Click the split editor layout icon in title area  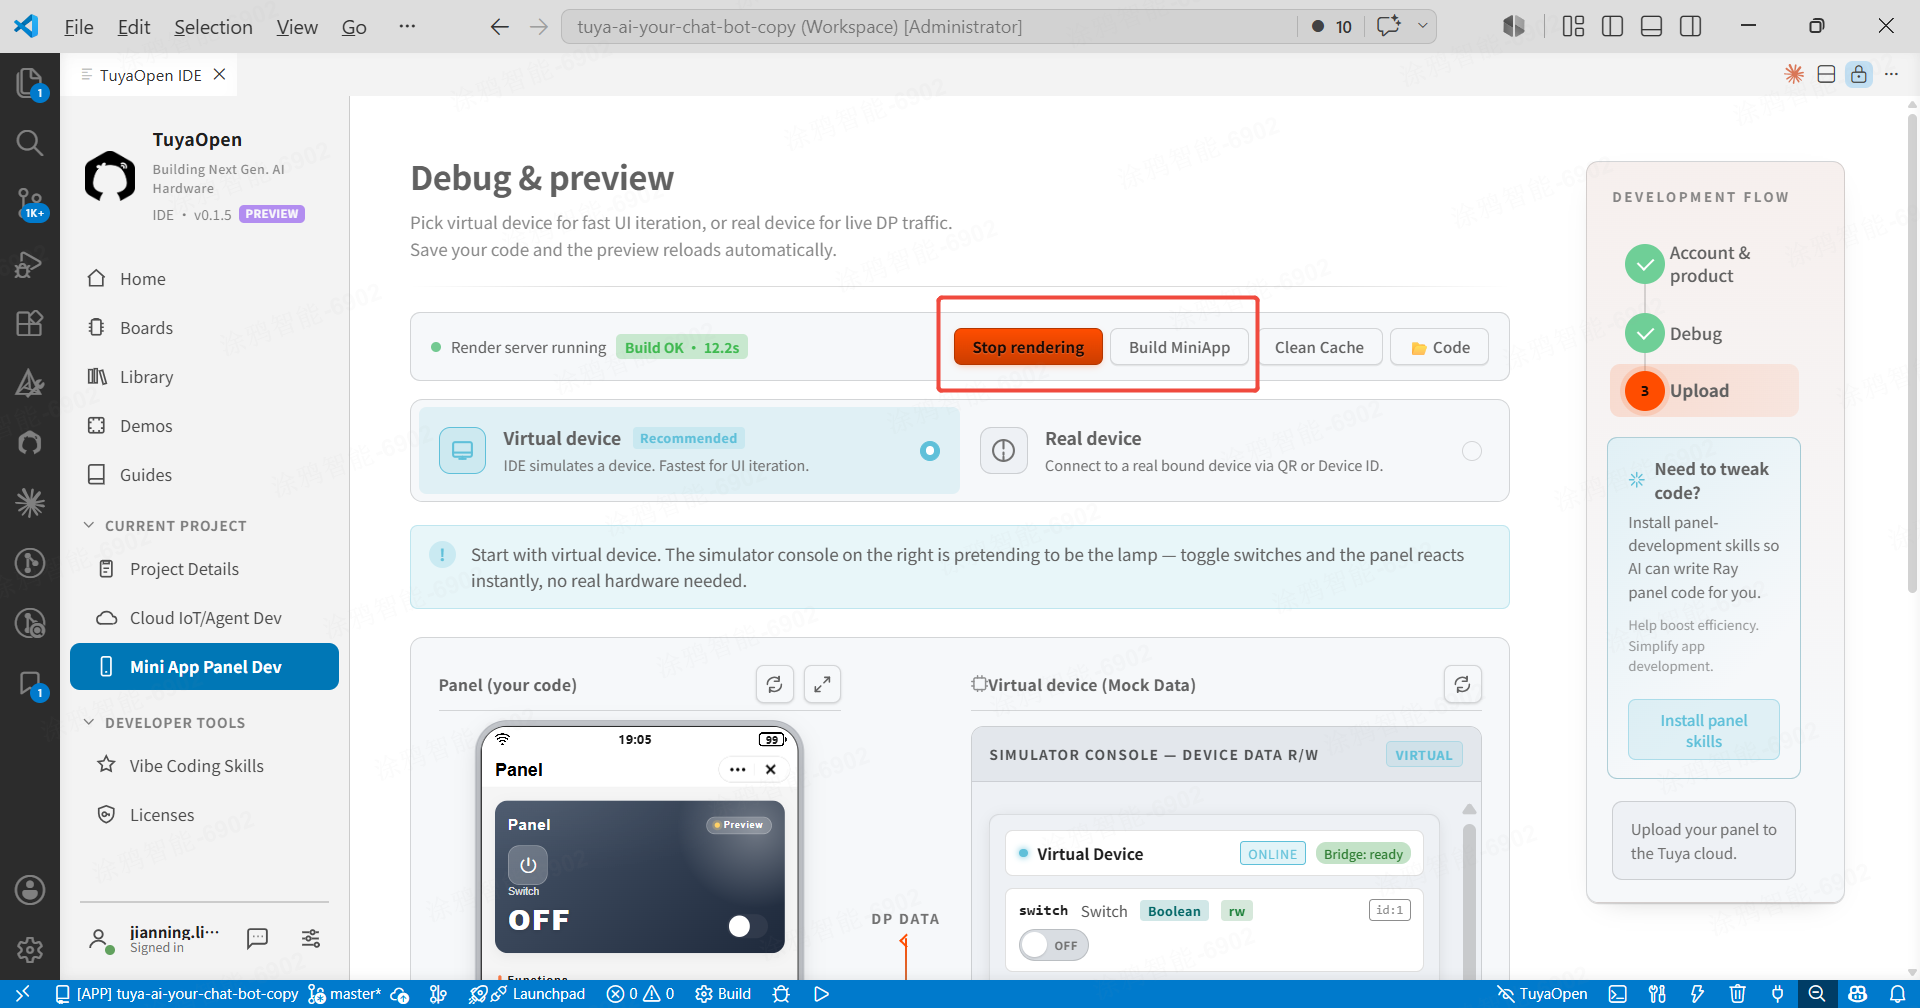(1826, 74)
